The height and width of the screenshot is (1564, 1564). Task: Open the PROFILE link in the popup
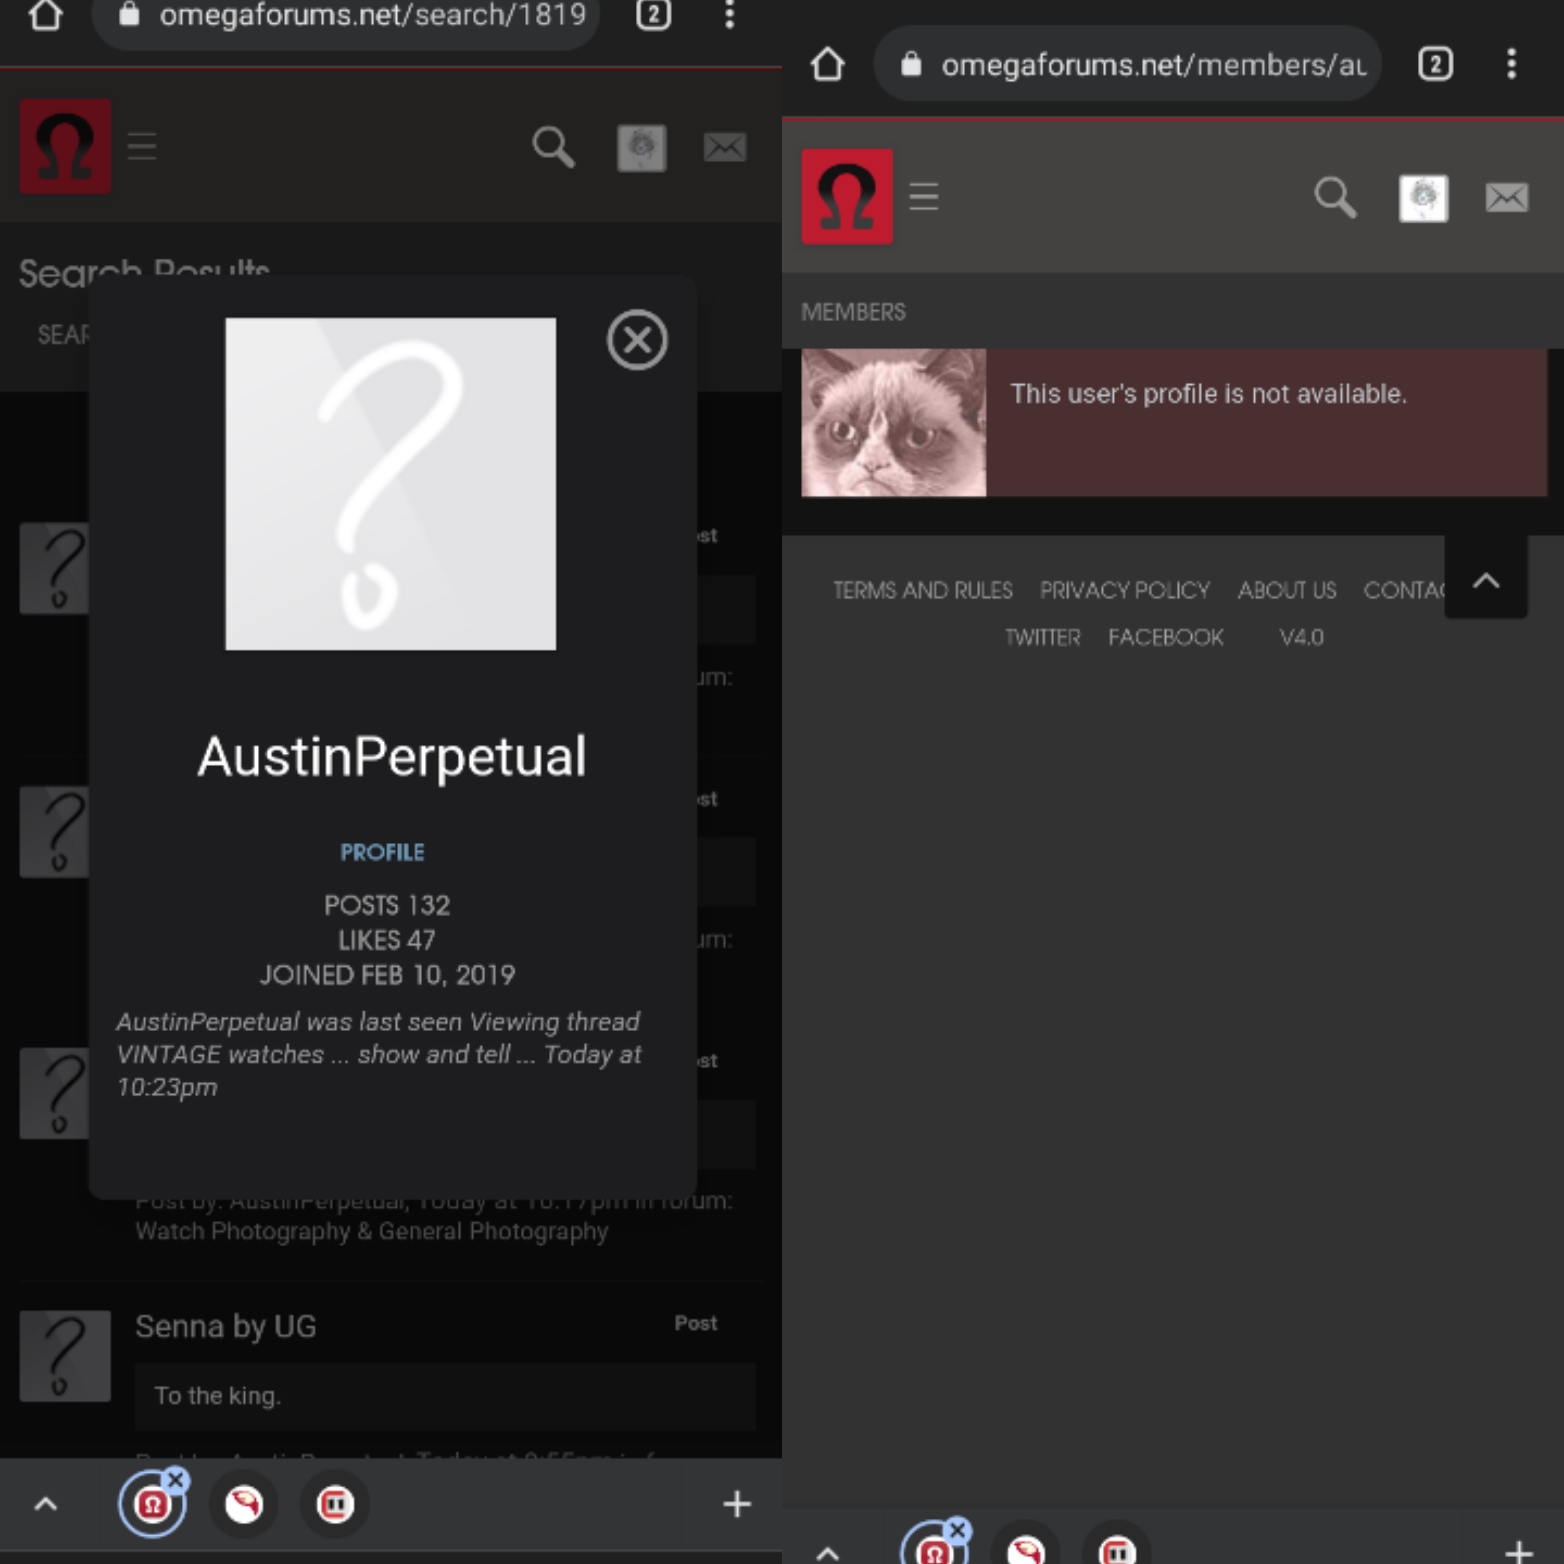382,852
